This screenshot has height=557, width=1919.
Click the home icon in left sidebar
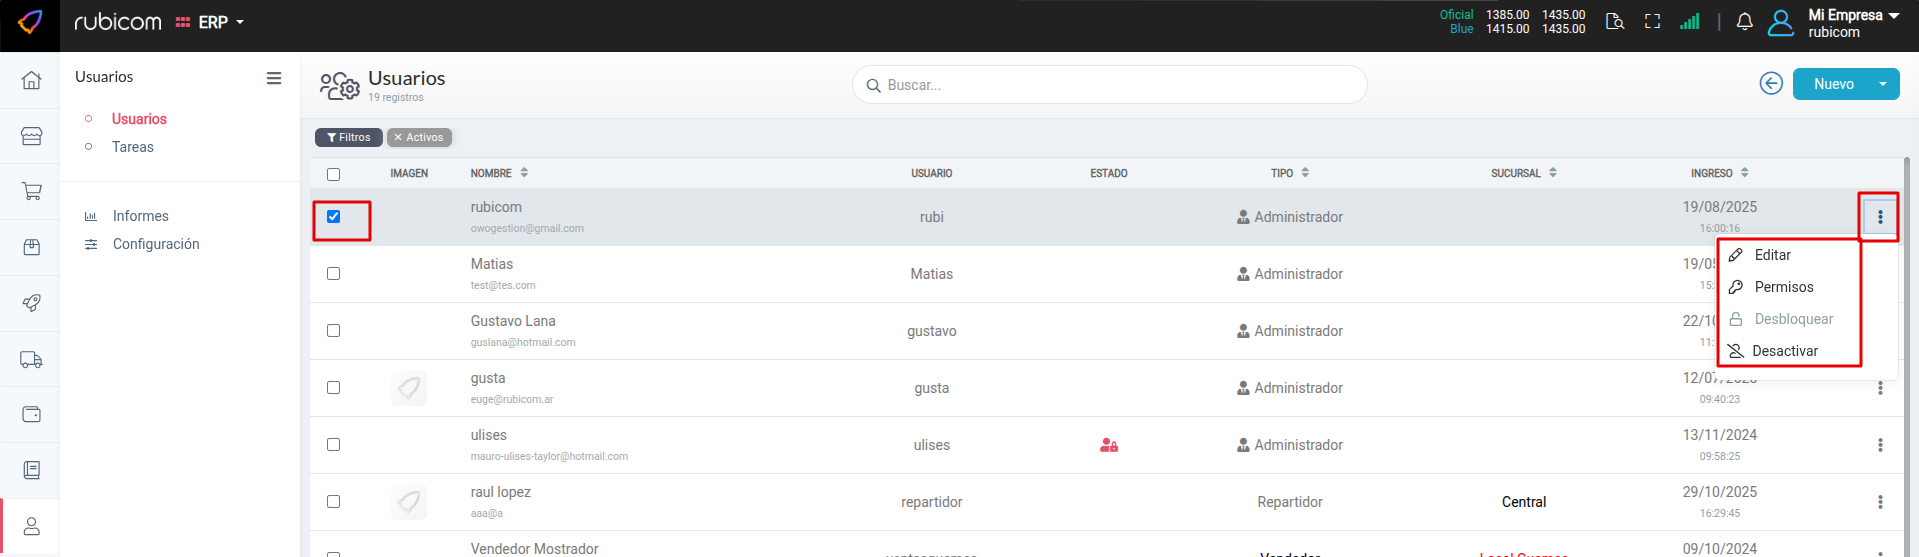point(31,80)
